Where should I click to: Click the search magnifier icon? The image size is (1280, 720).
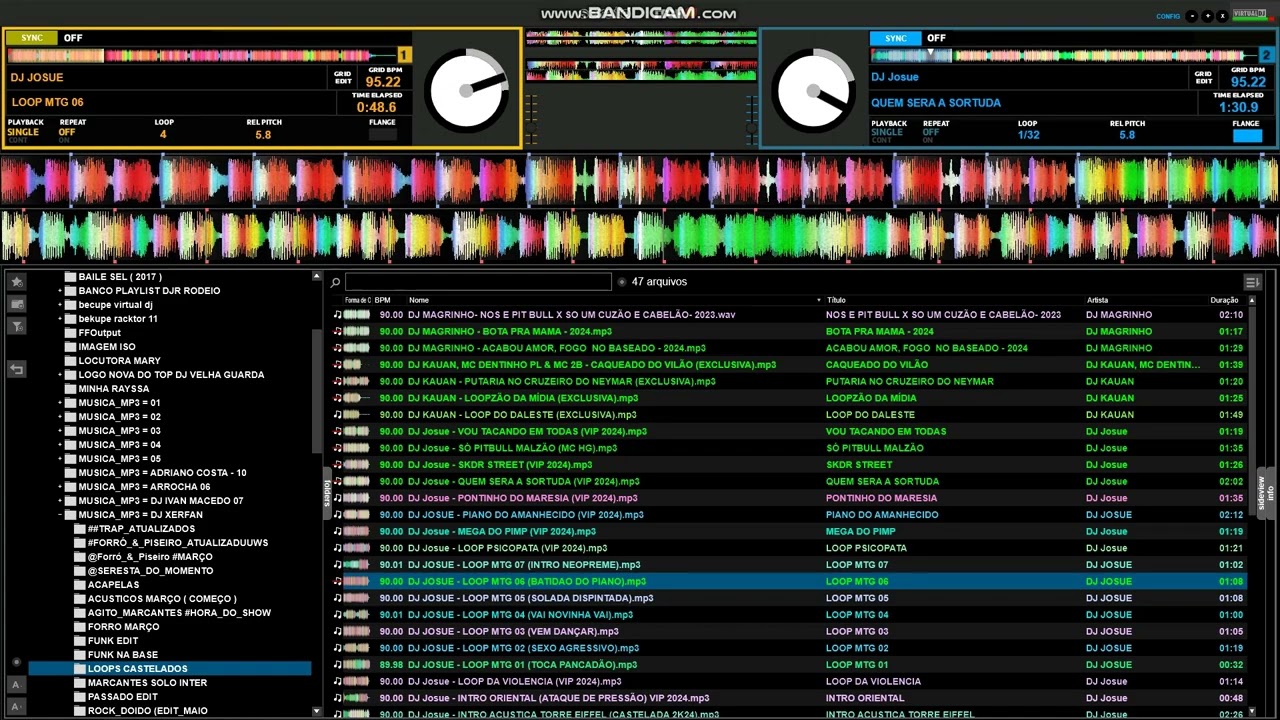336,283
